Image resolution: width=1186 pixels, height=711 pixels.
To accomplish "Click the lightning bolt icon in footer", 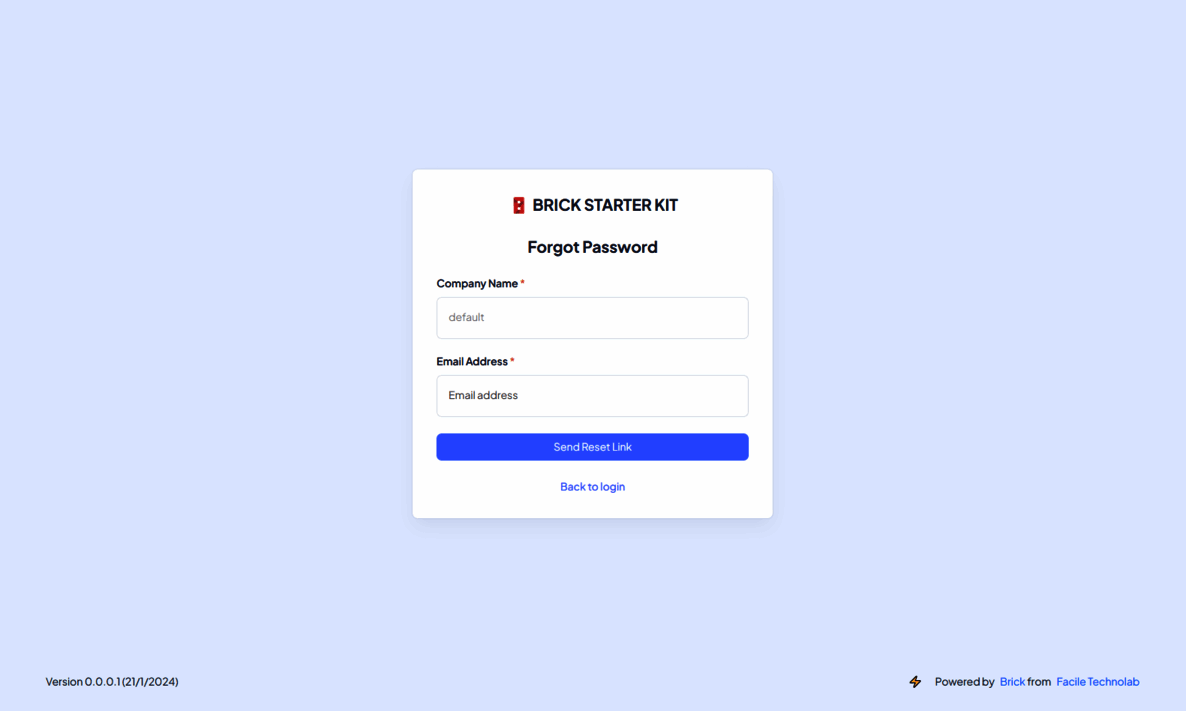I will click(915, 682).
